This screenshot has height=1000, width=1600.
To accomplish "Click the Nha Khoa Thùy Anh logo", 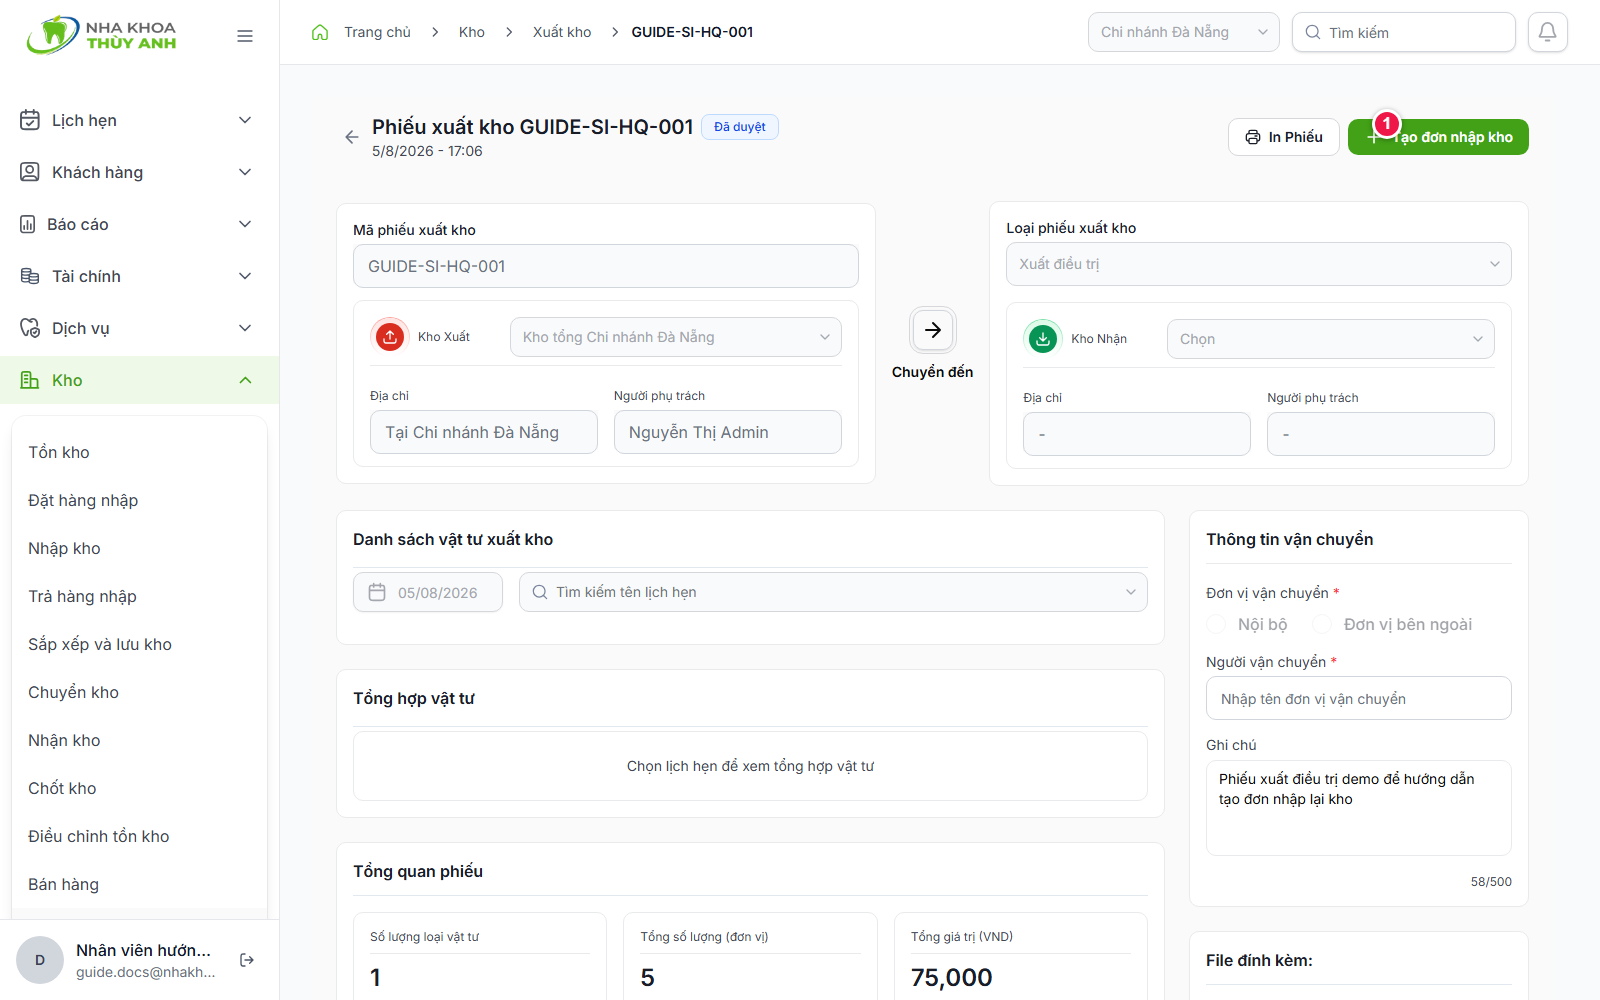I will [102, 35].
